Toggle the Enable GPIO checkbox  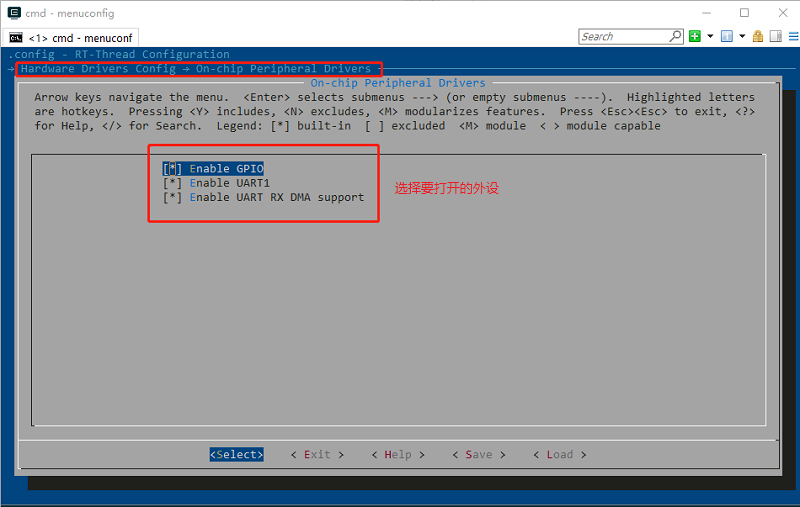[170, 169]
